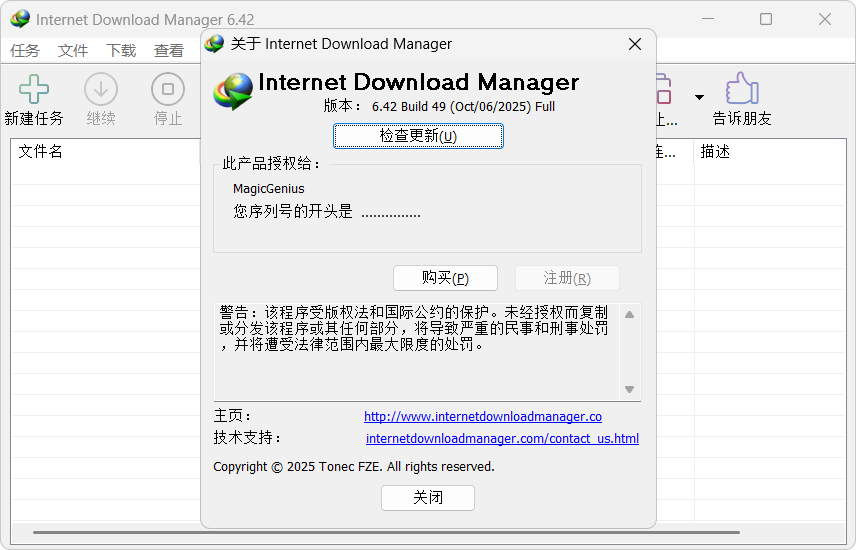Maximize the Internet Download Manager window

(766, 19)
